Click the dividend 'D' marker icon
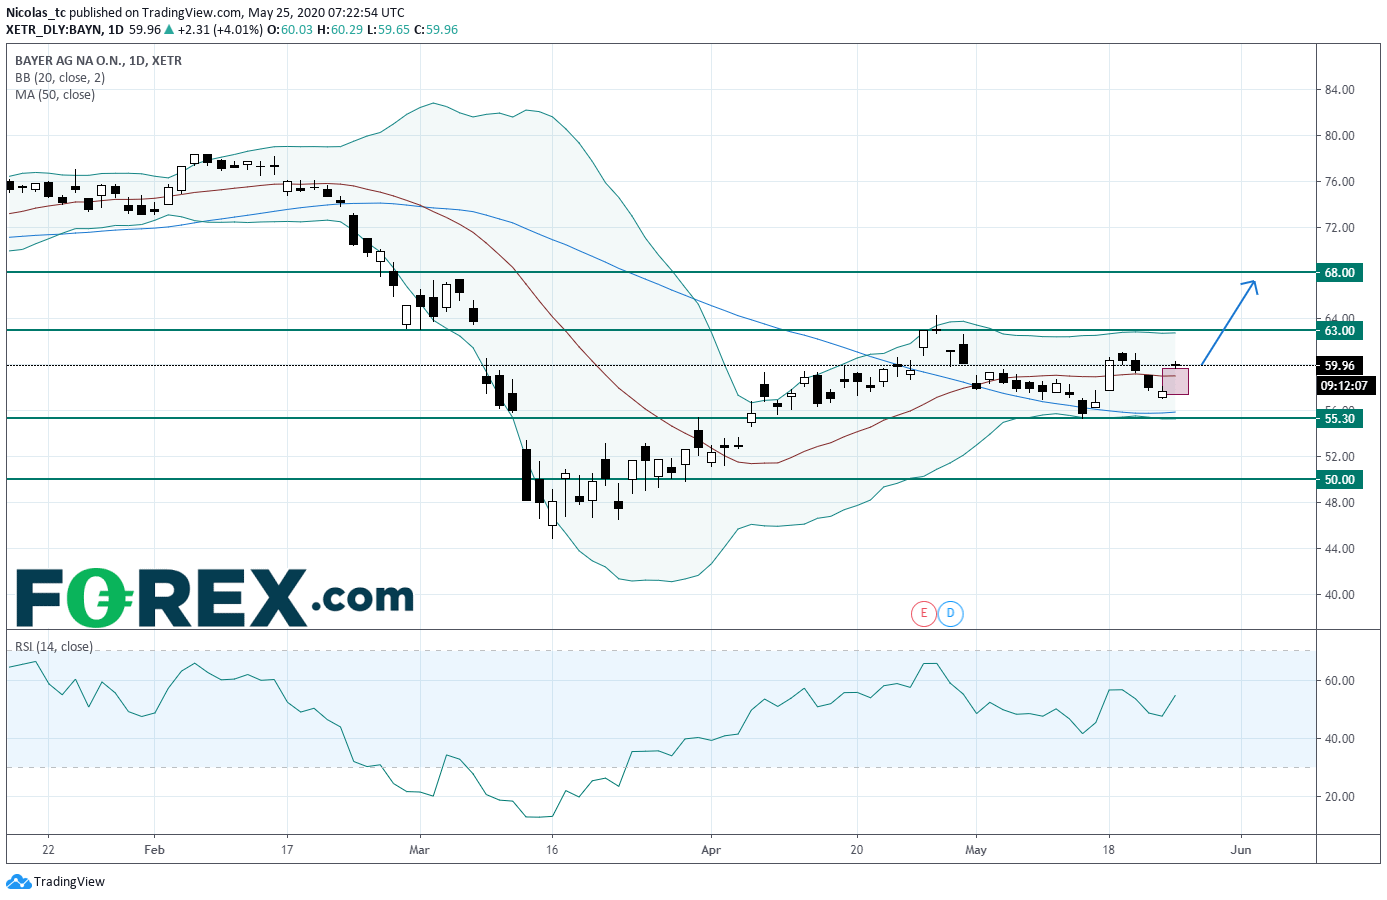The width and height of the screenshot is (1387, 900). pos(950,613)
